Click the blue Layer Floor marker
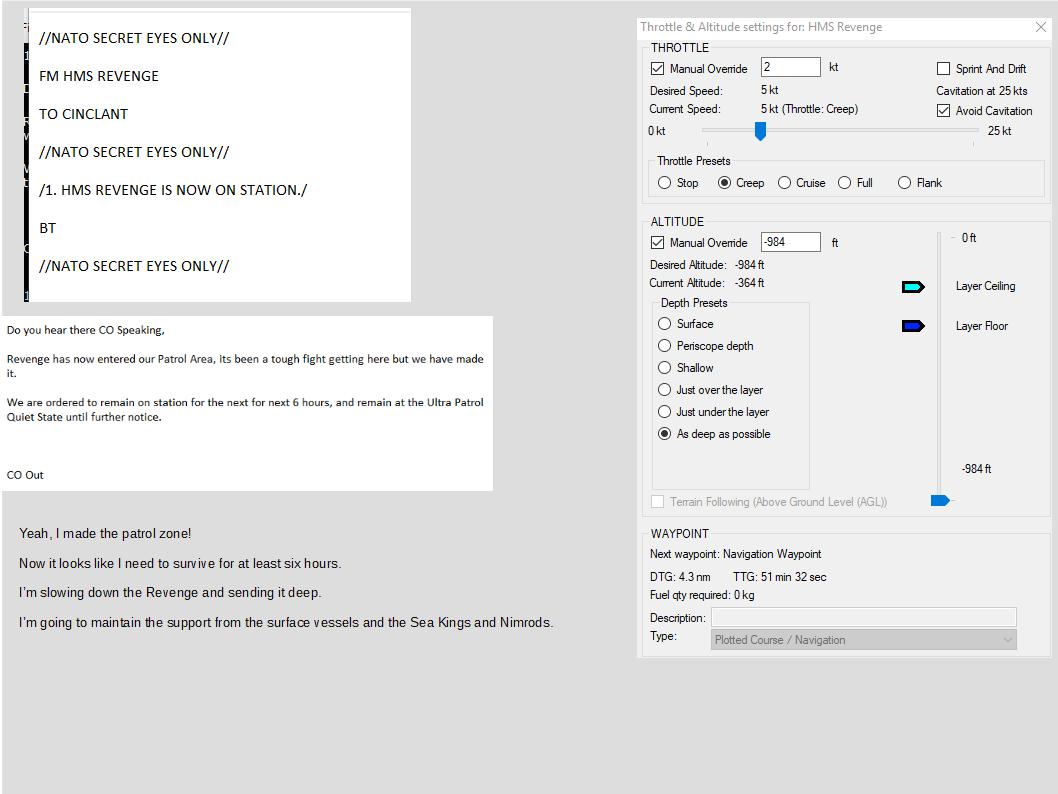Image resolution: width=1058 pixels, height=794 pixels. point(913,327)
